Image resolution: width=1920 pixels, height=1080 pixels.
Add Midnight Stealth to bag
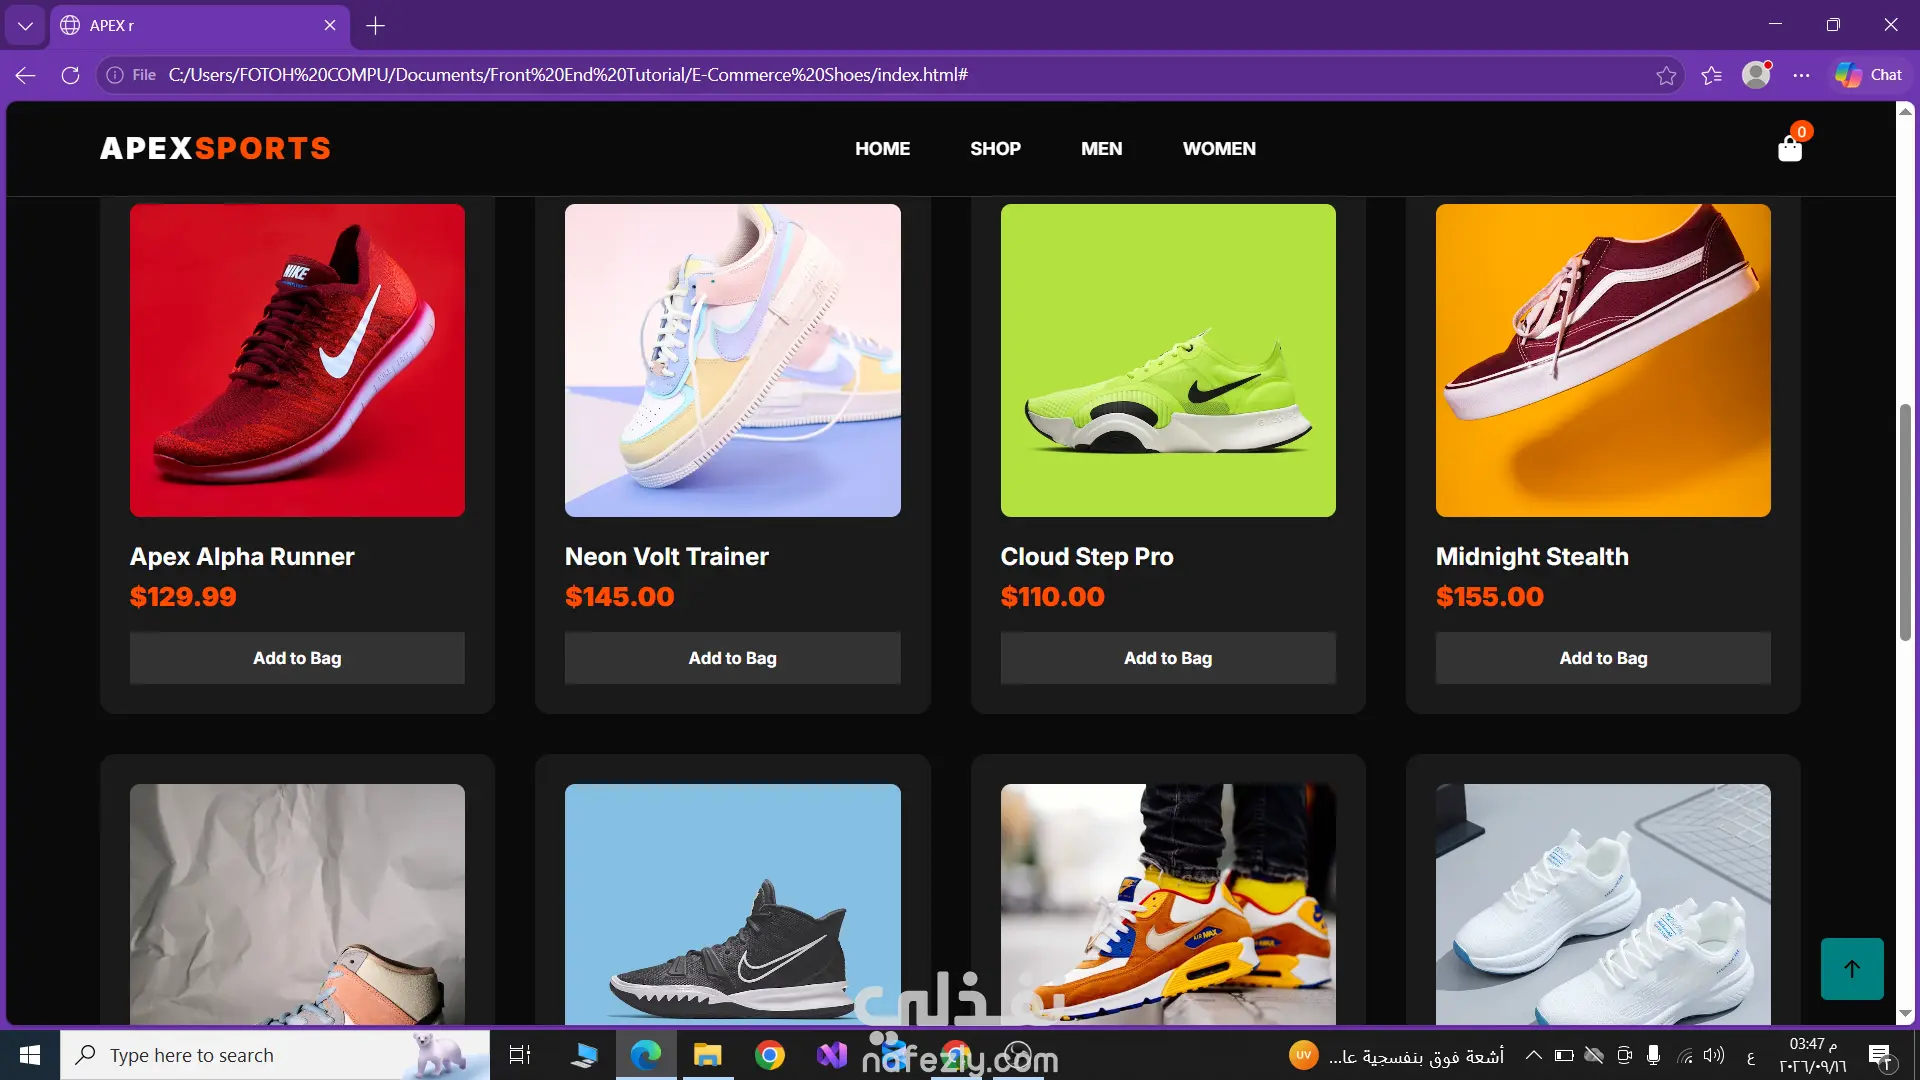click(1603, 658)
